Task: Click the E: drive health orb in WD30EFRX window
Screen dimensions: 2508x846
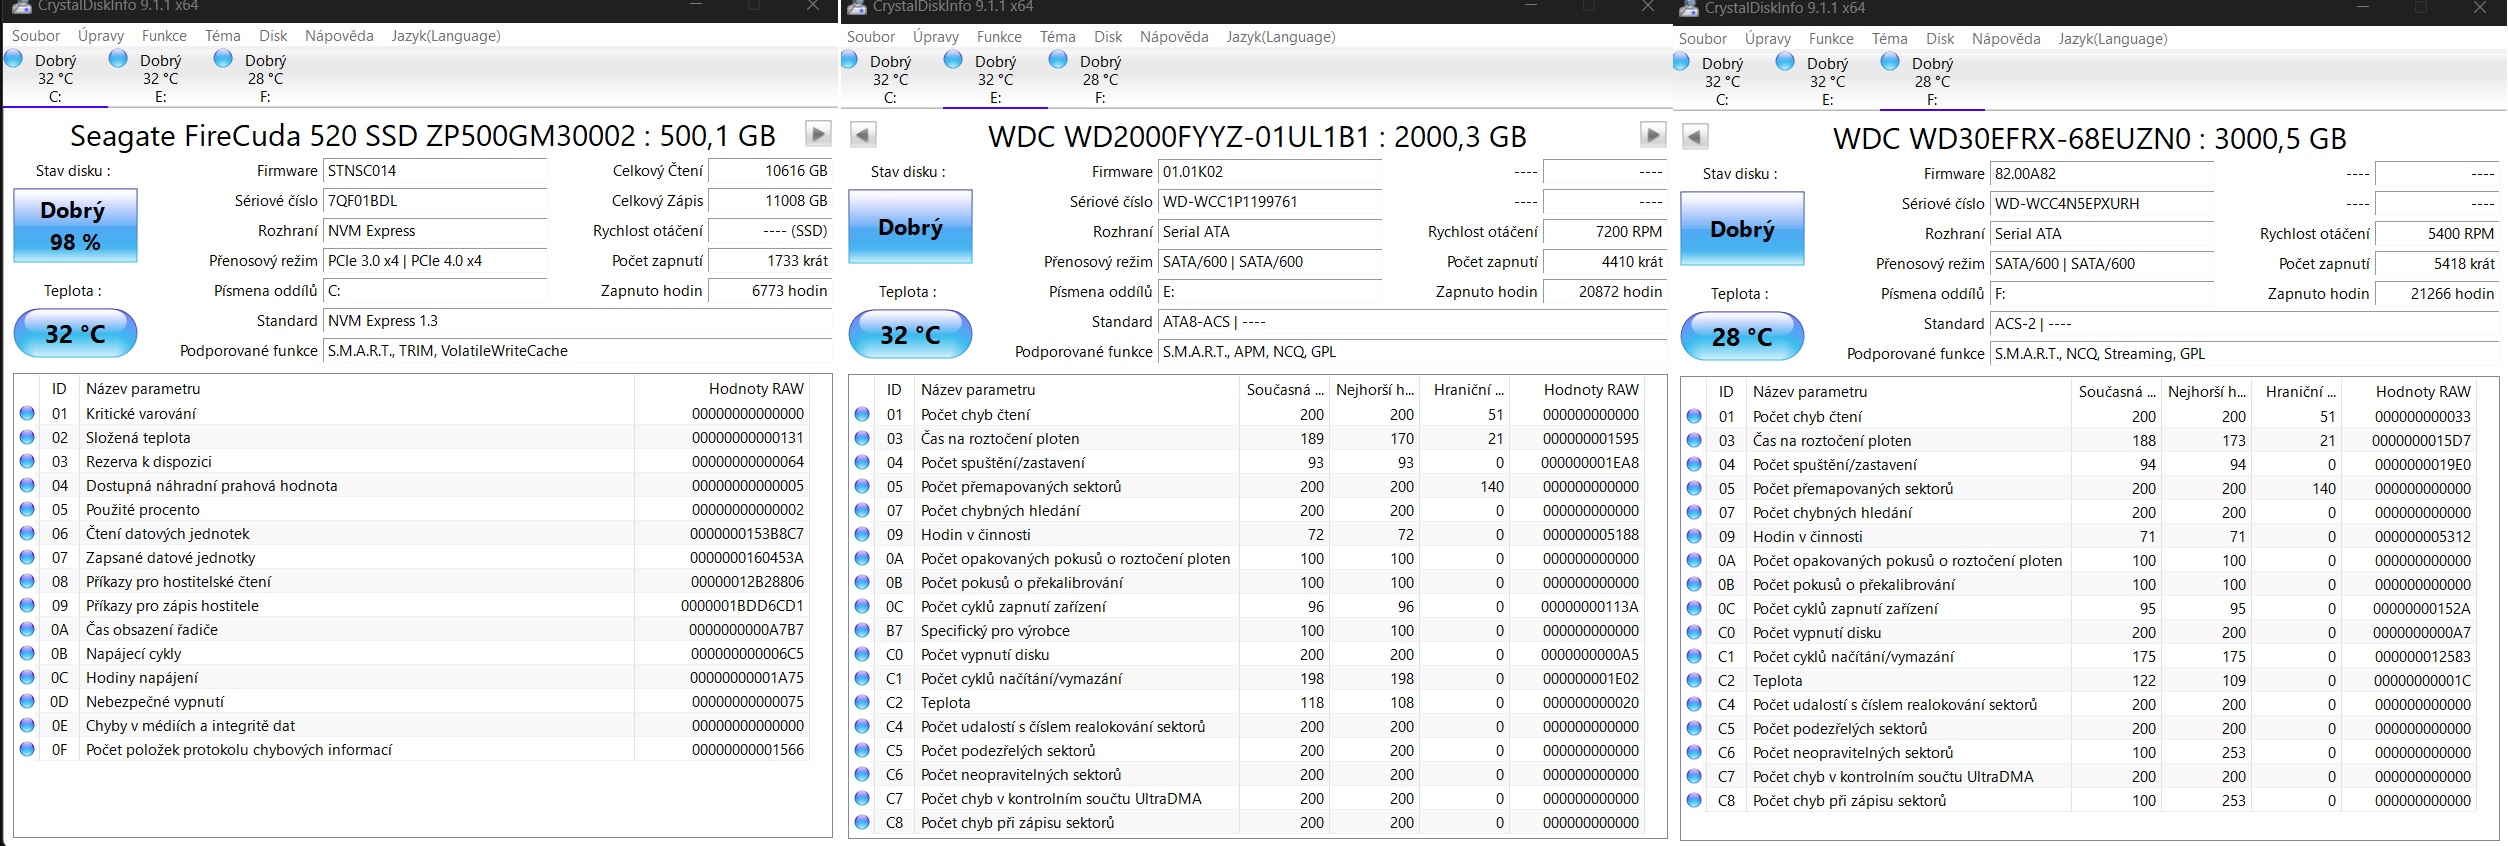Action: [x=1785, y=62]
